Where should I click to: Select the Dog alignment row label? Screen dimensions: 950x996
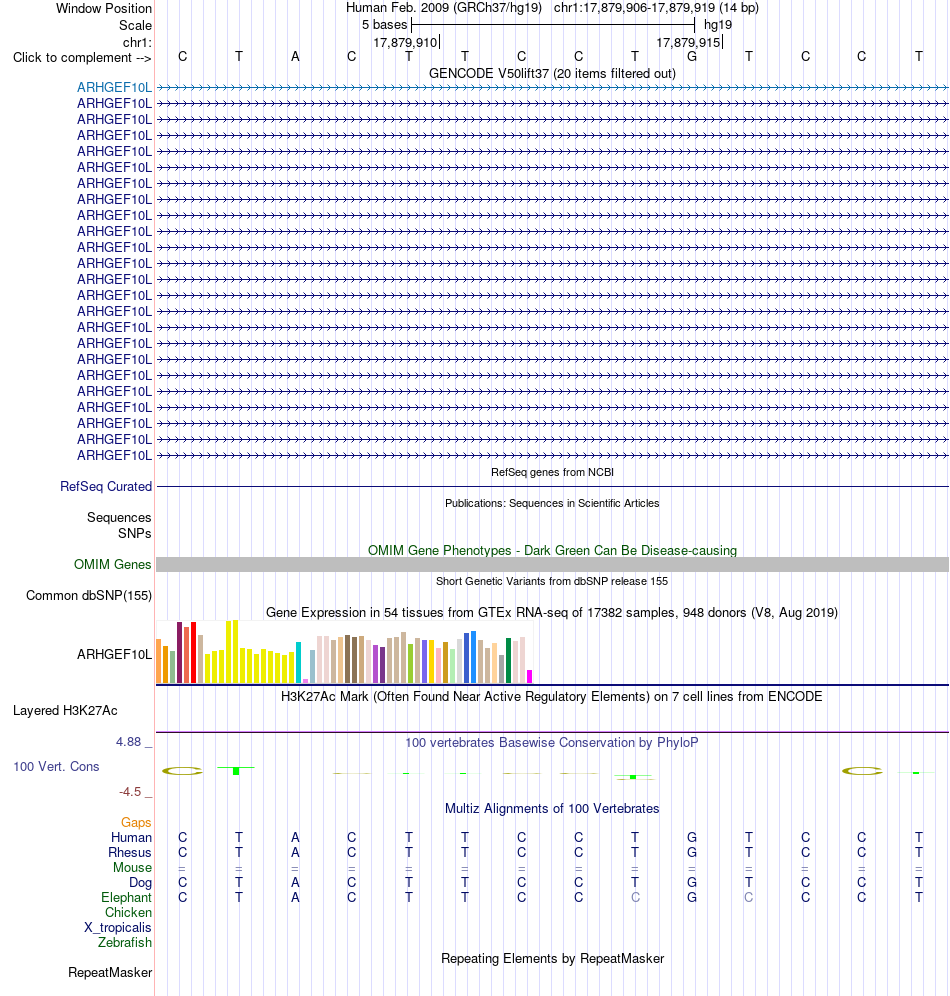coord(140,883)
